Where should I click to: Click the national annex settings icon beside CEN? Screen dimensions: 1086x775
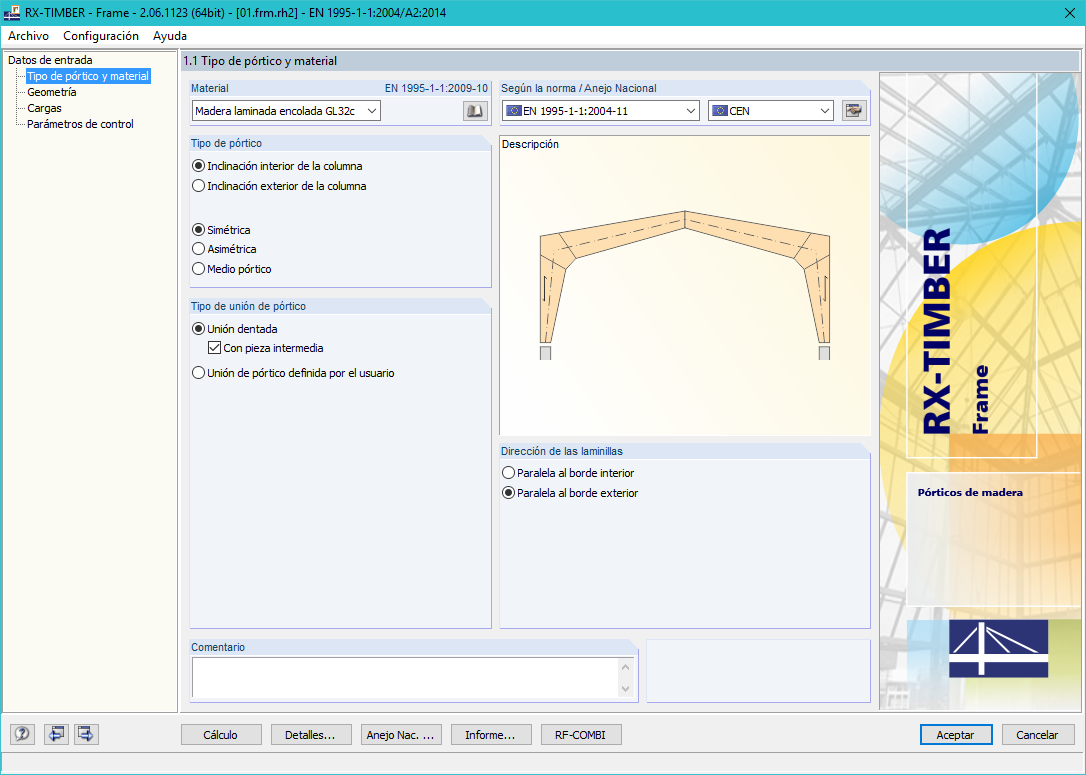(854, 110)
